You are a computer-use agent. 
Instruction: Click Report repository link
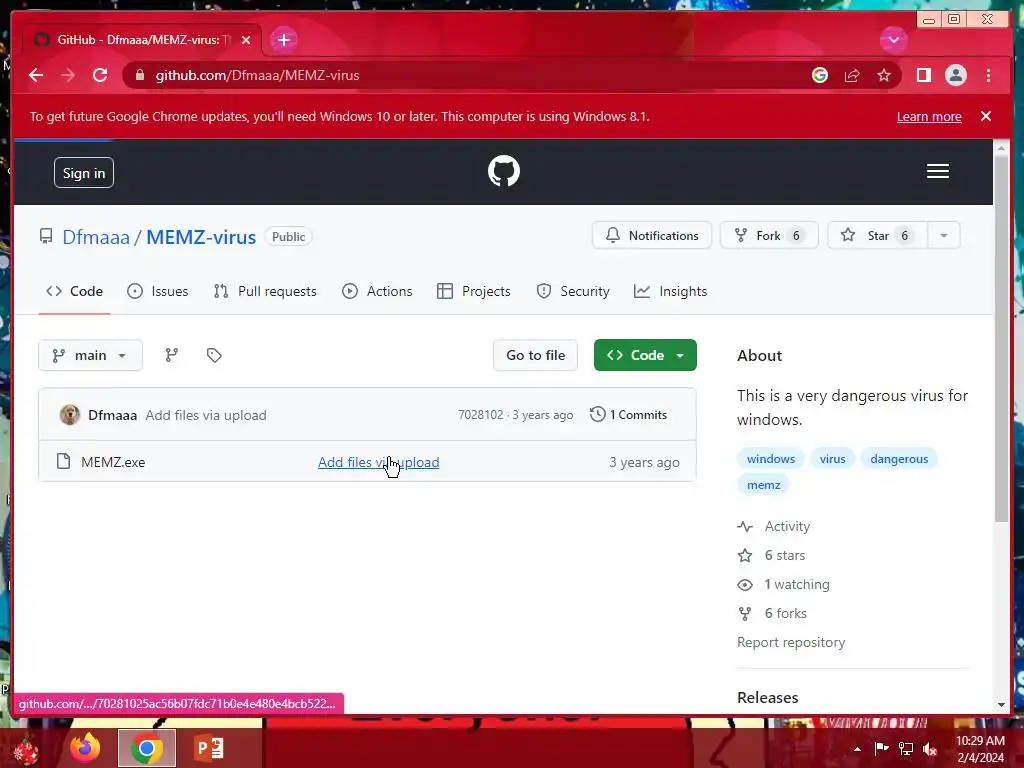tap(791, 643)
